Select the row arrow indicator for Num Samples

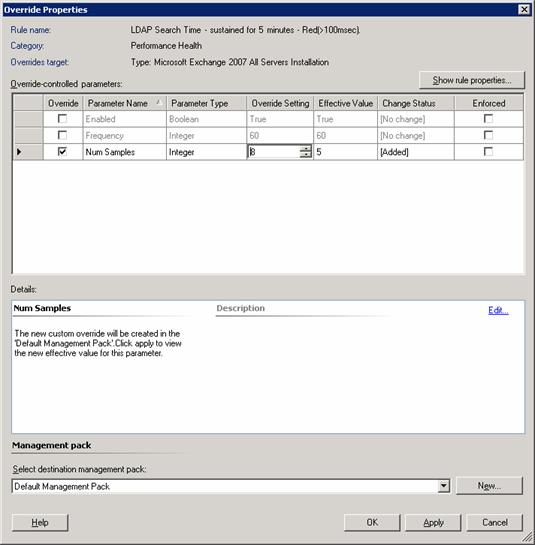tap(19, 152)
